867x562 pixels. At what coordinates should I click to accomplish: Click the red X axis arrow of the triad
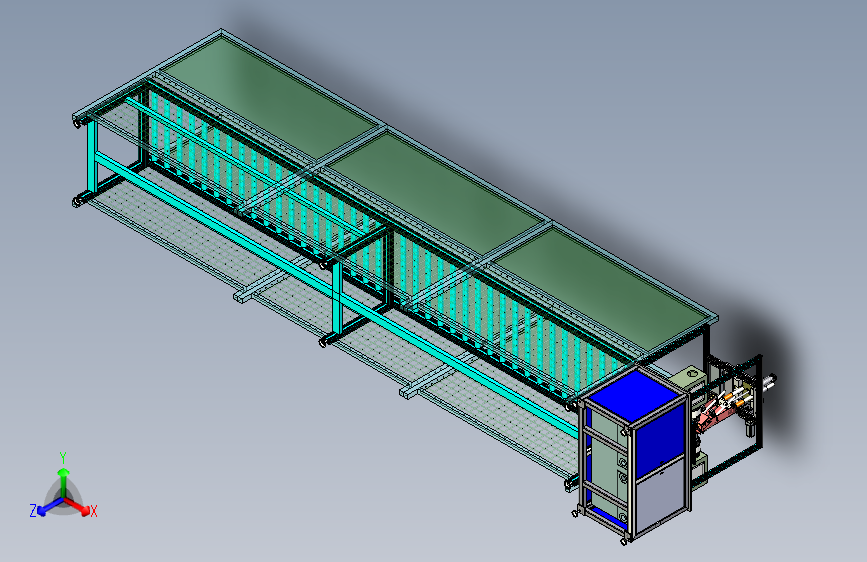click(x=77, y=506)
